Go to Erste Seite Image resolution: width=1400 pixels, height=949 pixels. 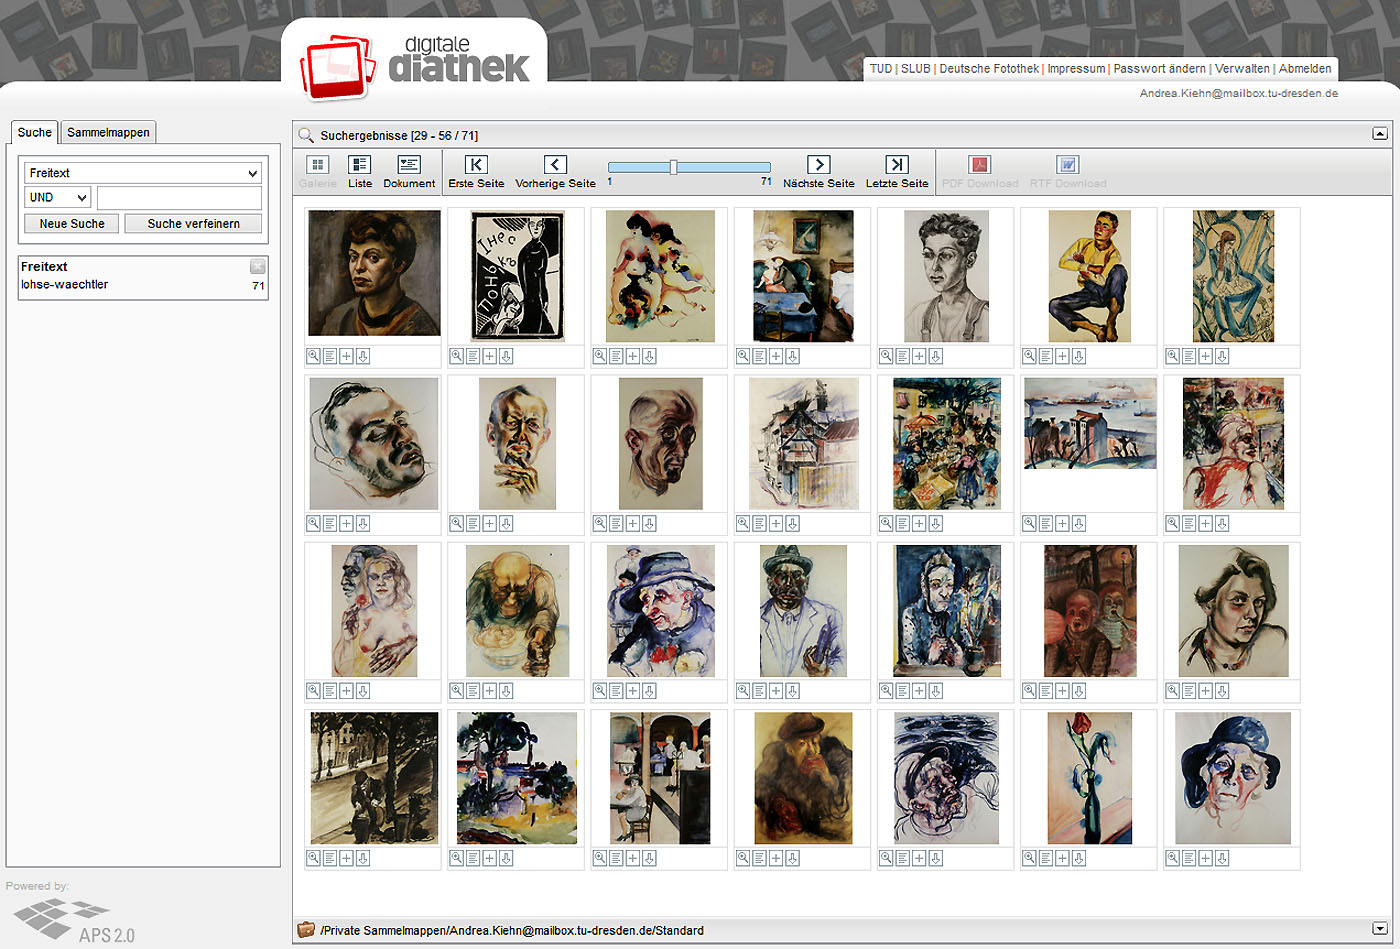click(x=476, y=171)
